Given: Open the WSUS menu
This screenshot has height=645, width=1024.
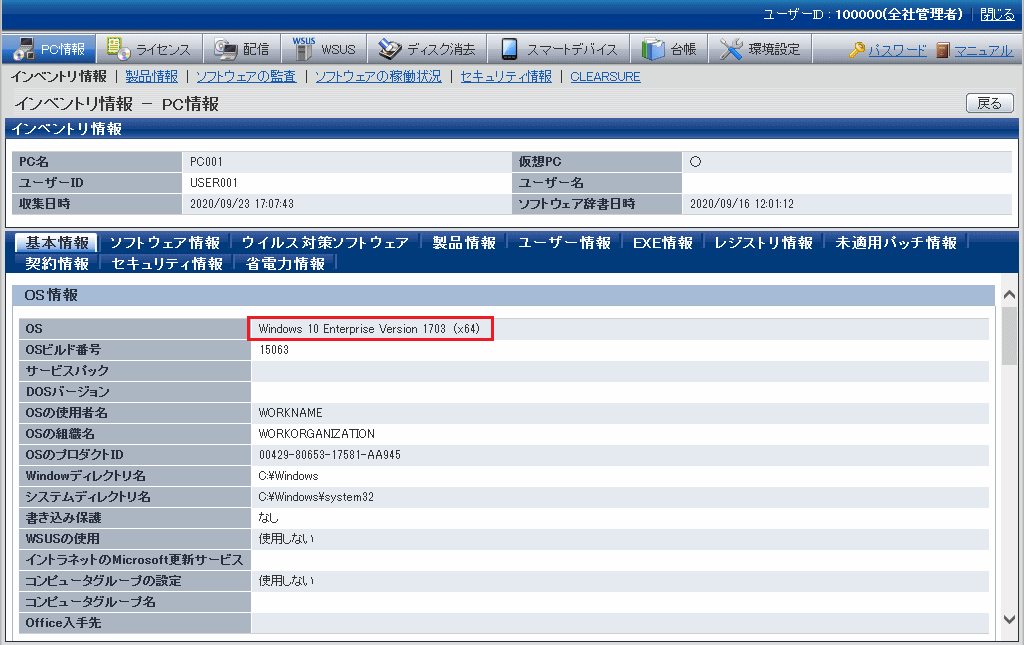Looking at the screenshot, I should click(x=325, y=48).
